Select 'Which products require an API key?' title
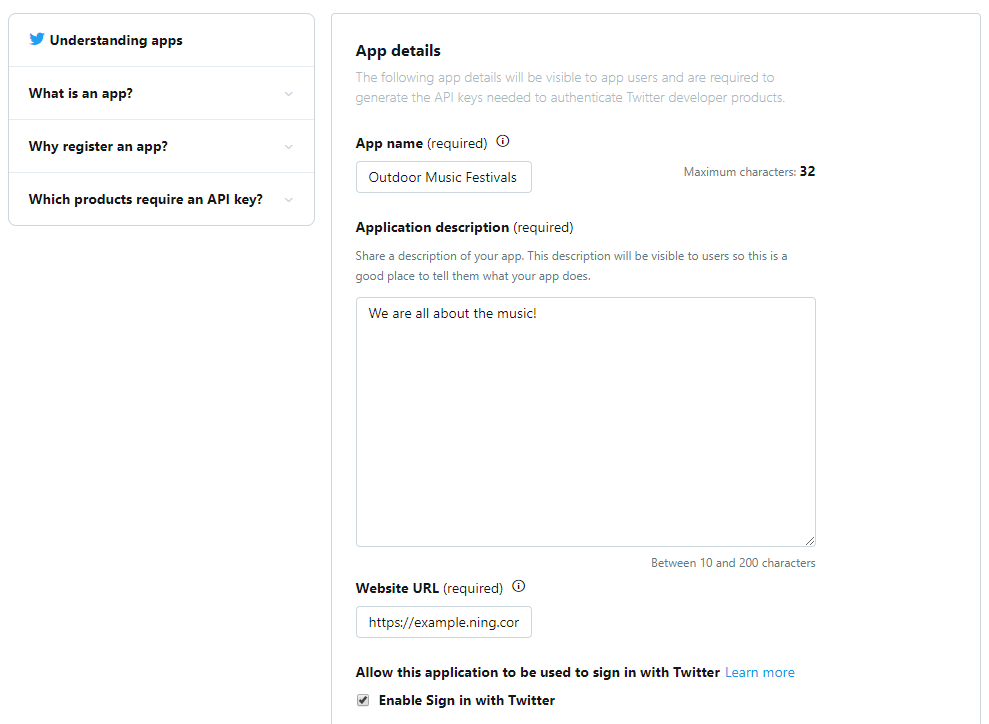 [146, 199]
